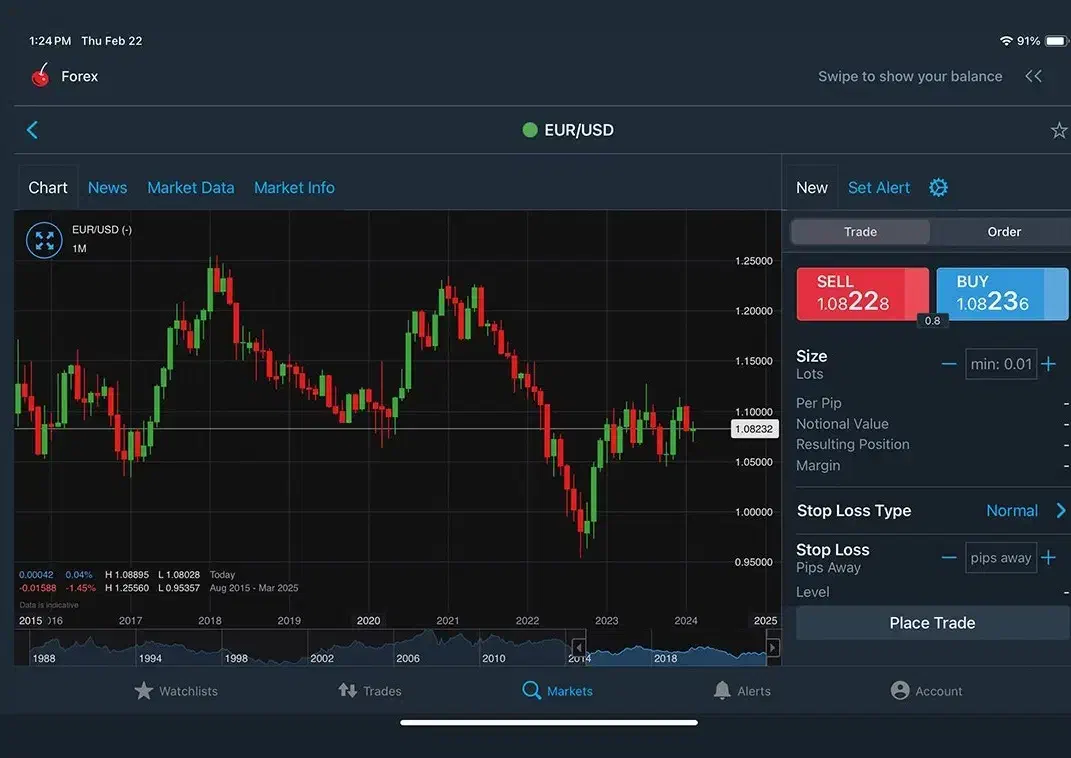
Task: Switch to Order mode toggle
Action: coord(1003,232)
